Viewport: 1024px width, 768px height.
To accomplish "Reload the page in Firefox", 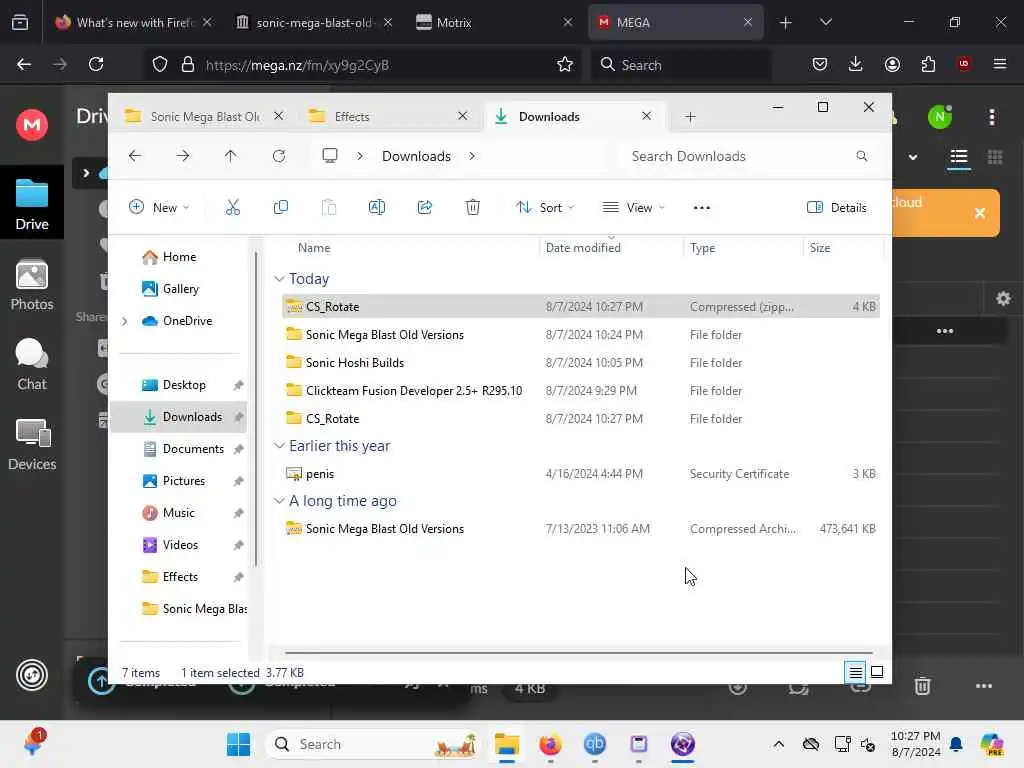I will pos(96,64).
